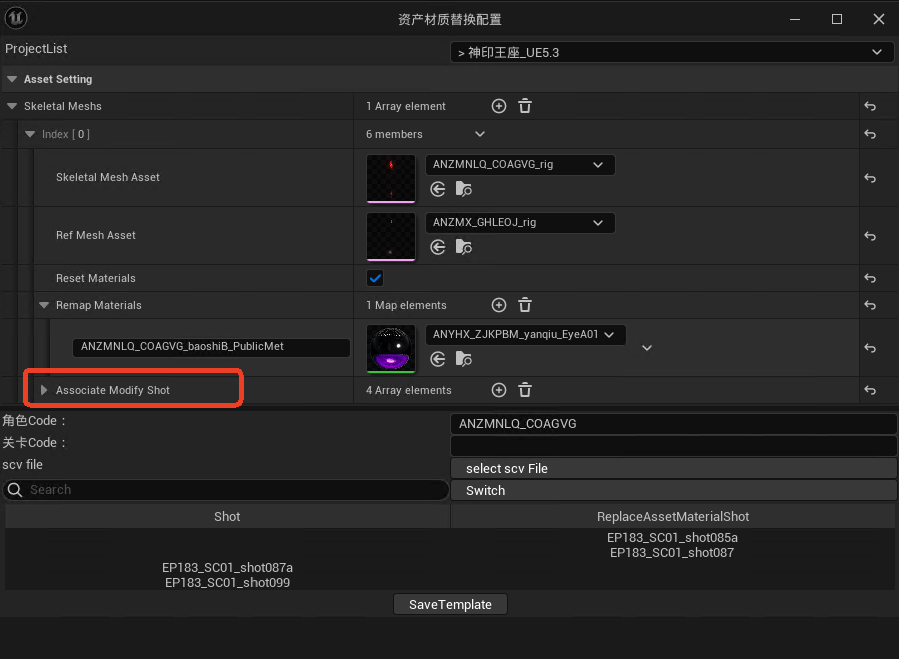This screenshot has height=659, width=899.
Task: Empty the Associate Modify Shot array
Action: click(x=525, y=390)
